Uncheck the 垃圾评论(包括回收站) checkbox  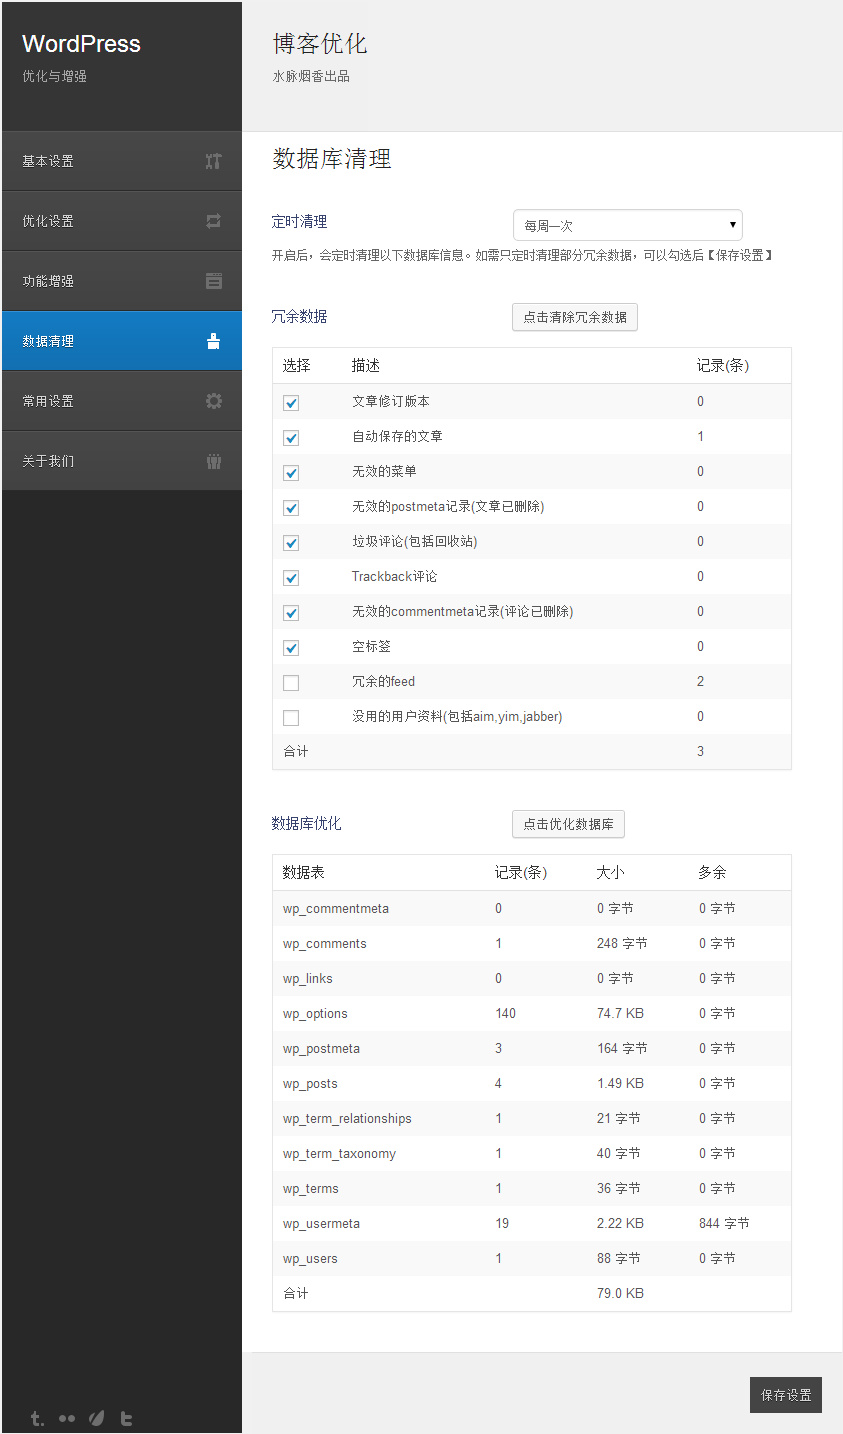pos(291,542)
